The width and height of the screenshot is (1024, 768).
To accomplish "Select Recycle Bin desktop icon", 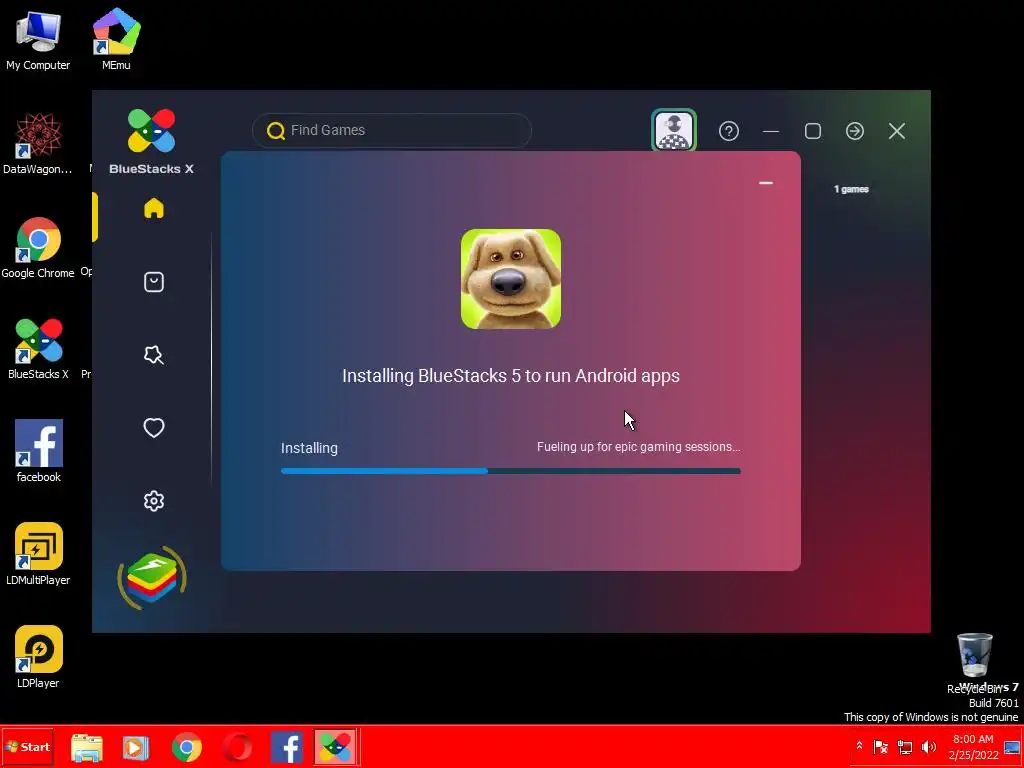I will click(974, 664).
